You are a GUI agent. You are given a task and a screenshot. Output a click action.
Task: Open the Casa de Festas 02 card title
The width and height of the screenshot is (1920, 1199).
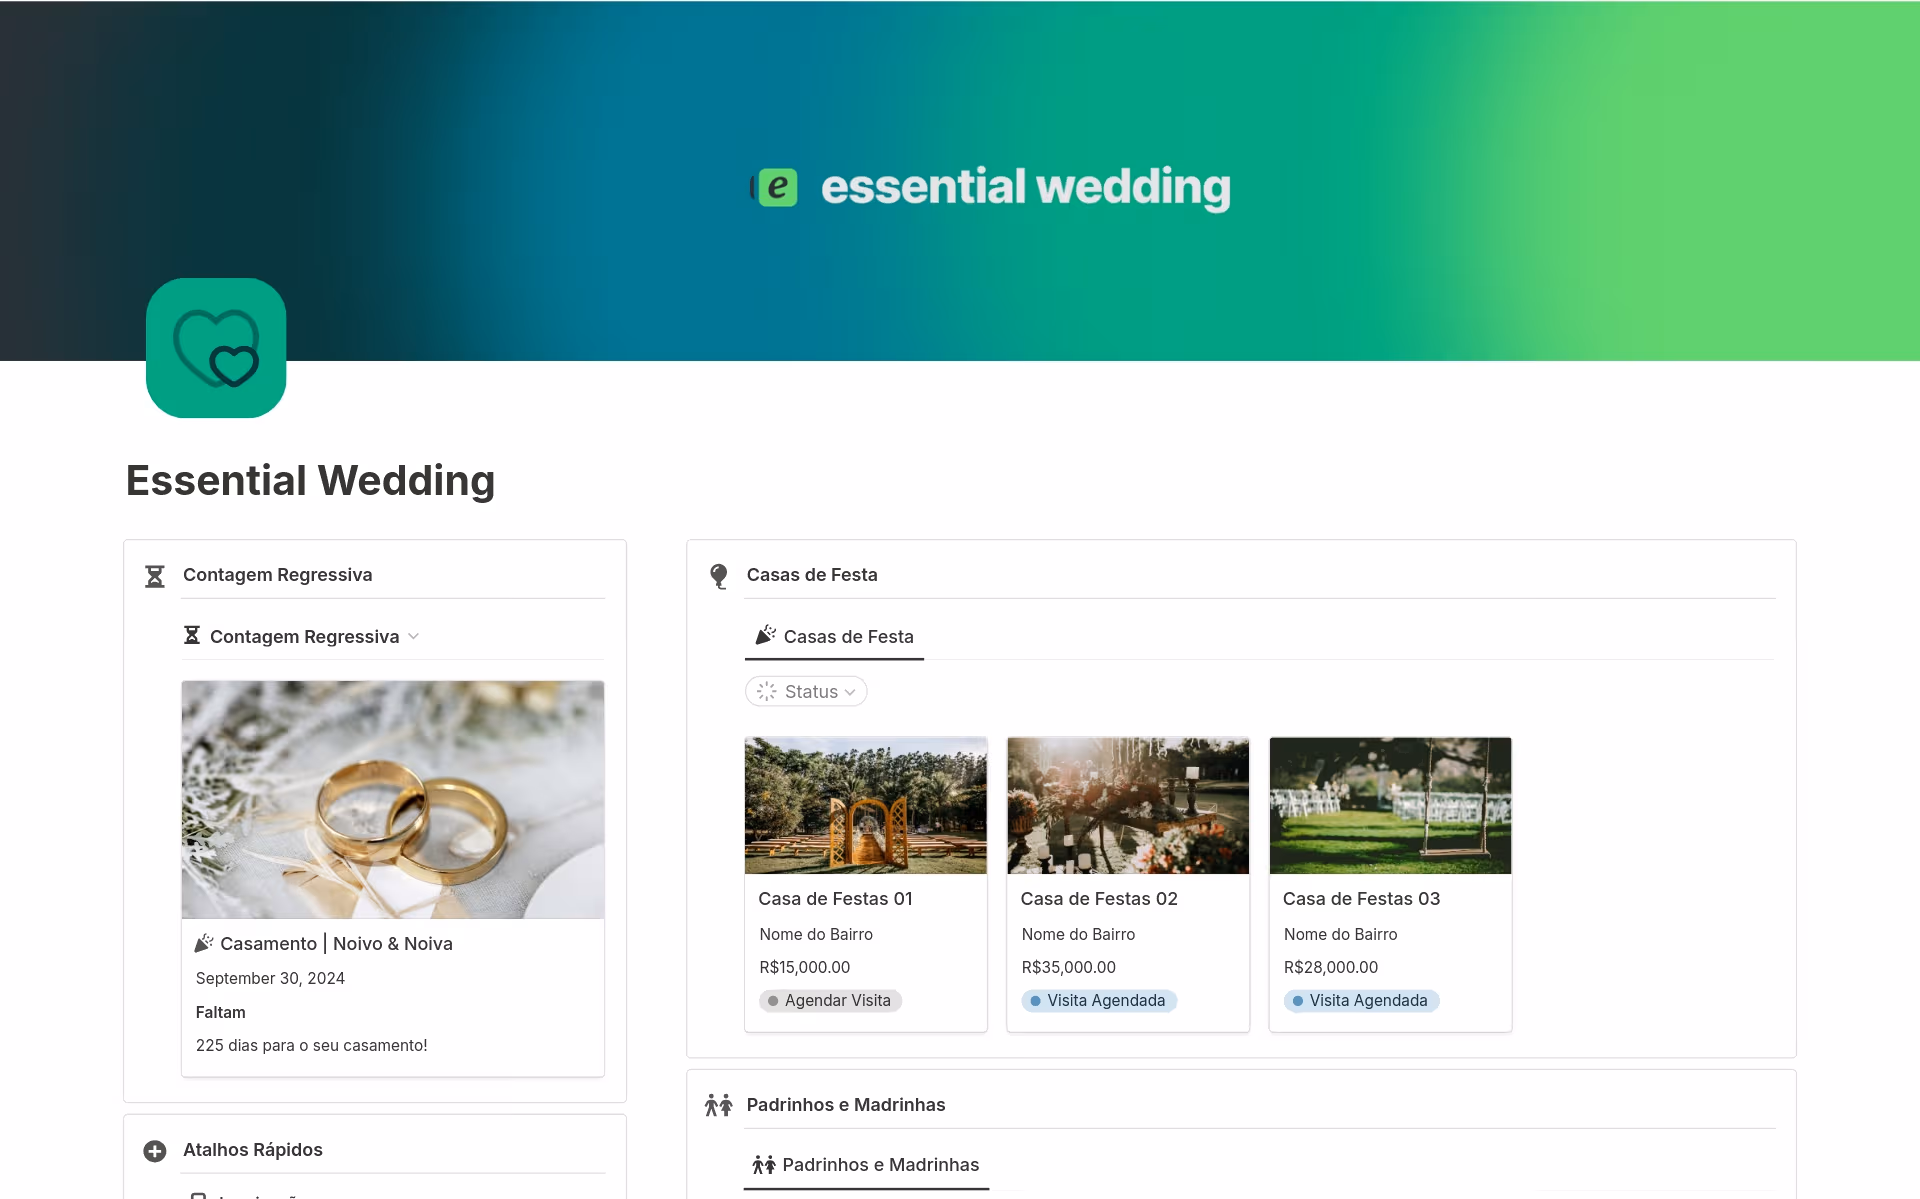pos(1099,899)
